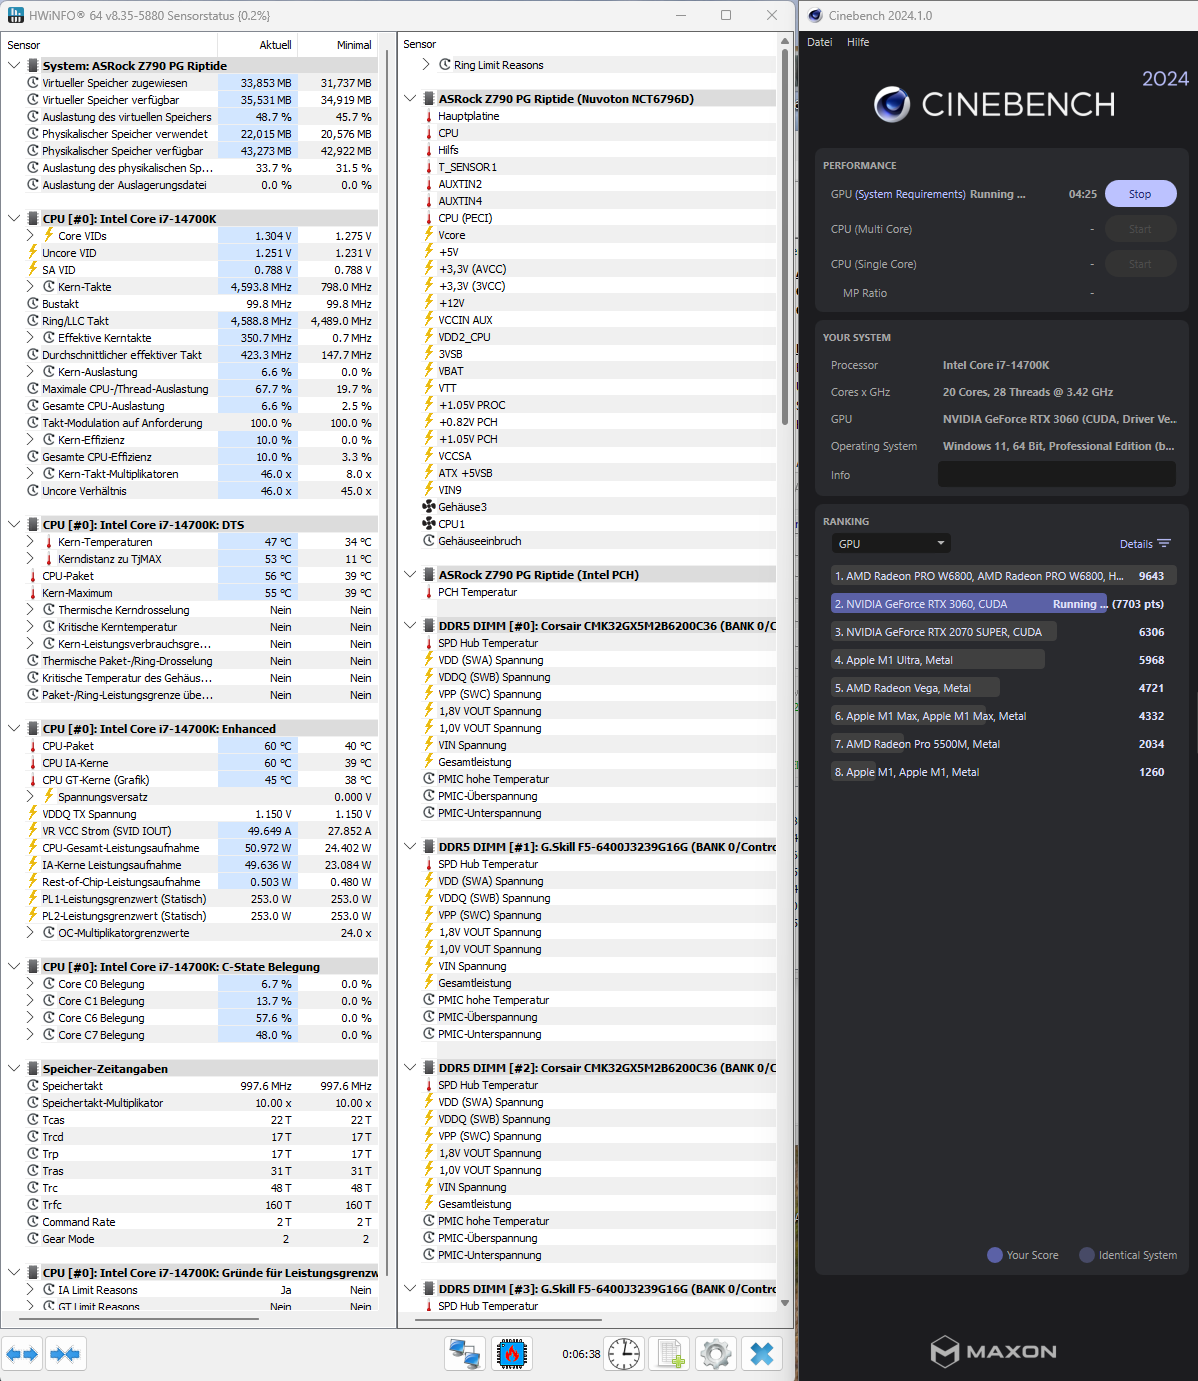Click the icon beside Speichertakt
This screenshot has height=1381, width=1198.
point(33,1086)
